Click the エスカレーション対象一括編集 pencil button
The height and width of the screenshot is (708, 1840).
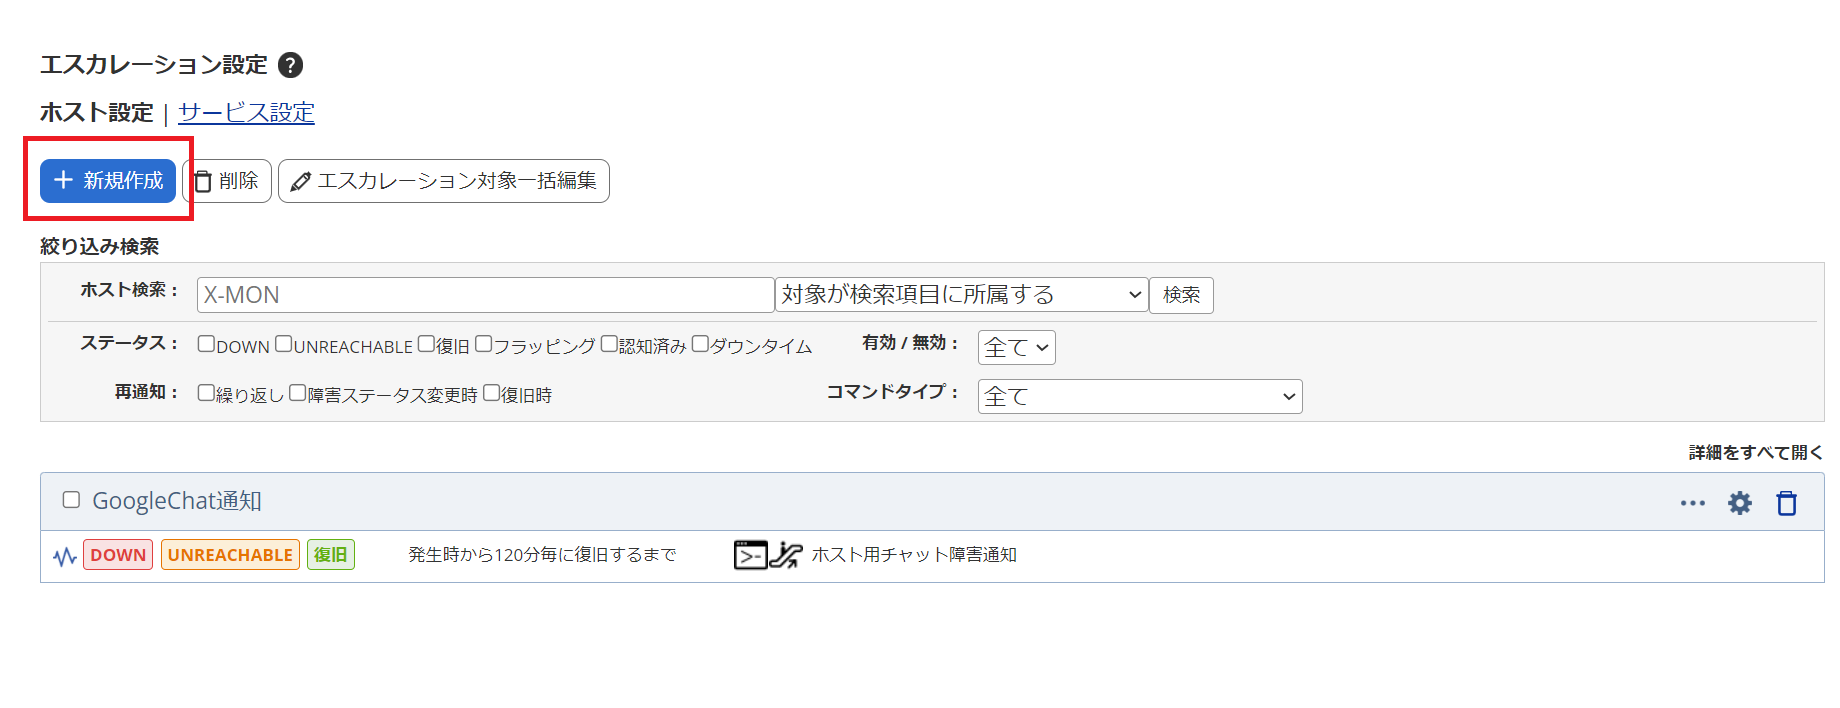pos(444,181)
